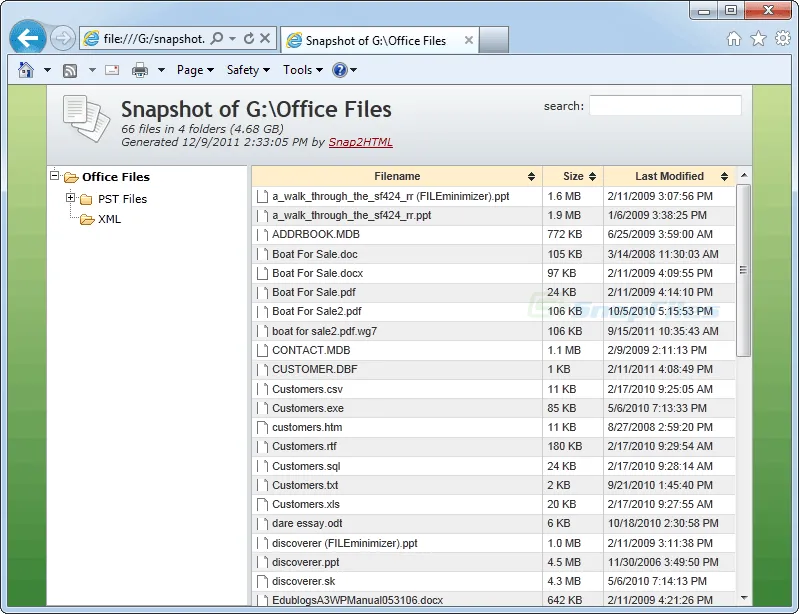The width and height of the screenshot is (799, 614).
Task: Click the file icon beside Boat For Sale.docx
Action: (x=262, y=274)
